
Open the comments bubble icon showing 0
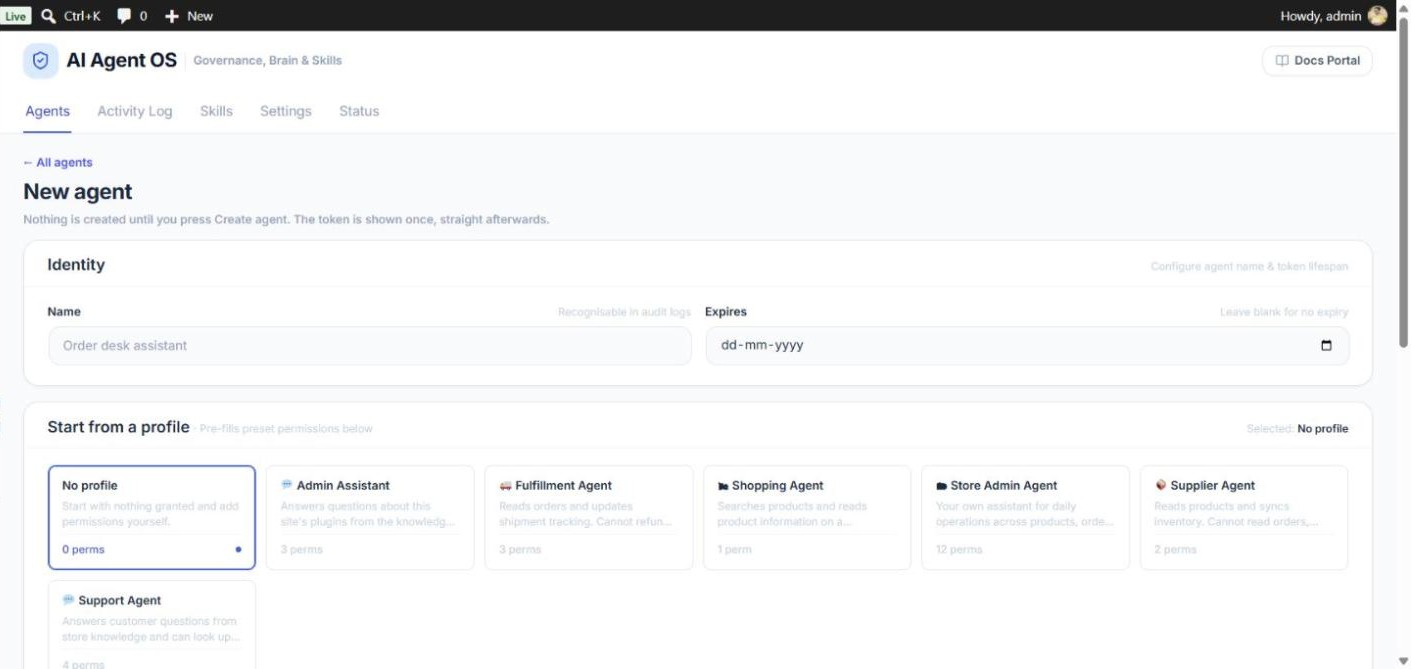[125, 15]
